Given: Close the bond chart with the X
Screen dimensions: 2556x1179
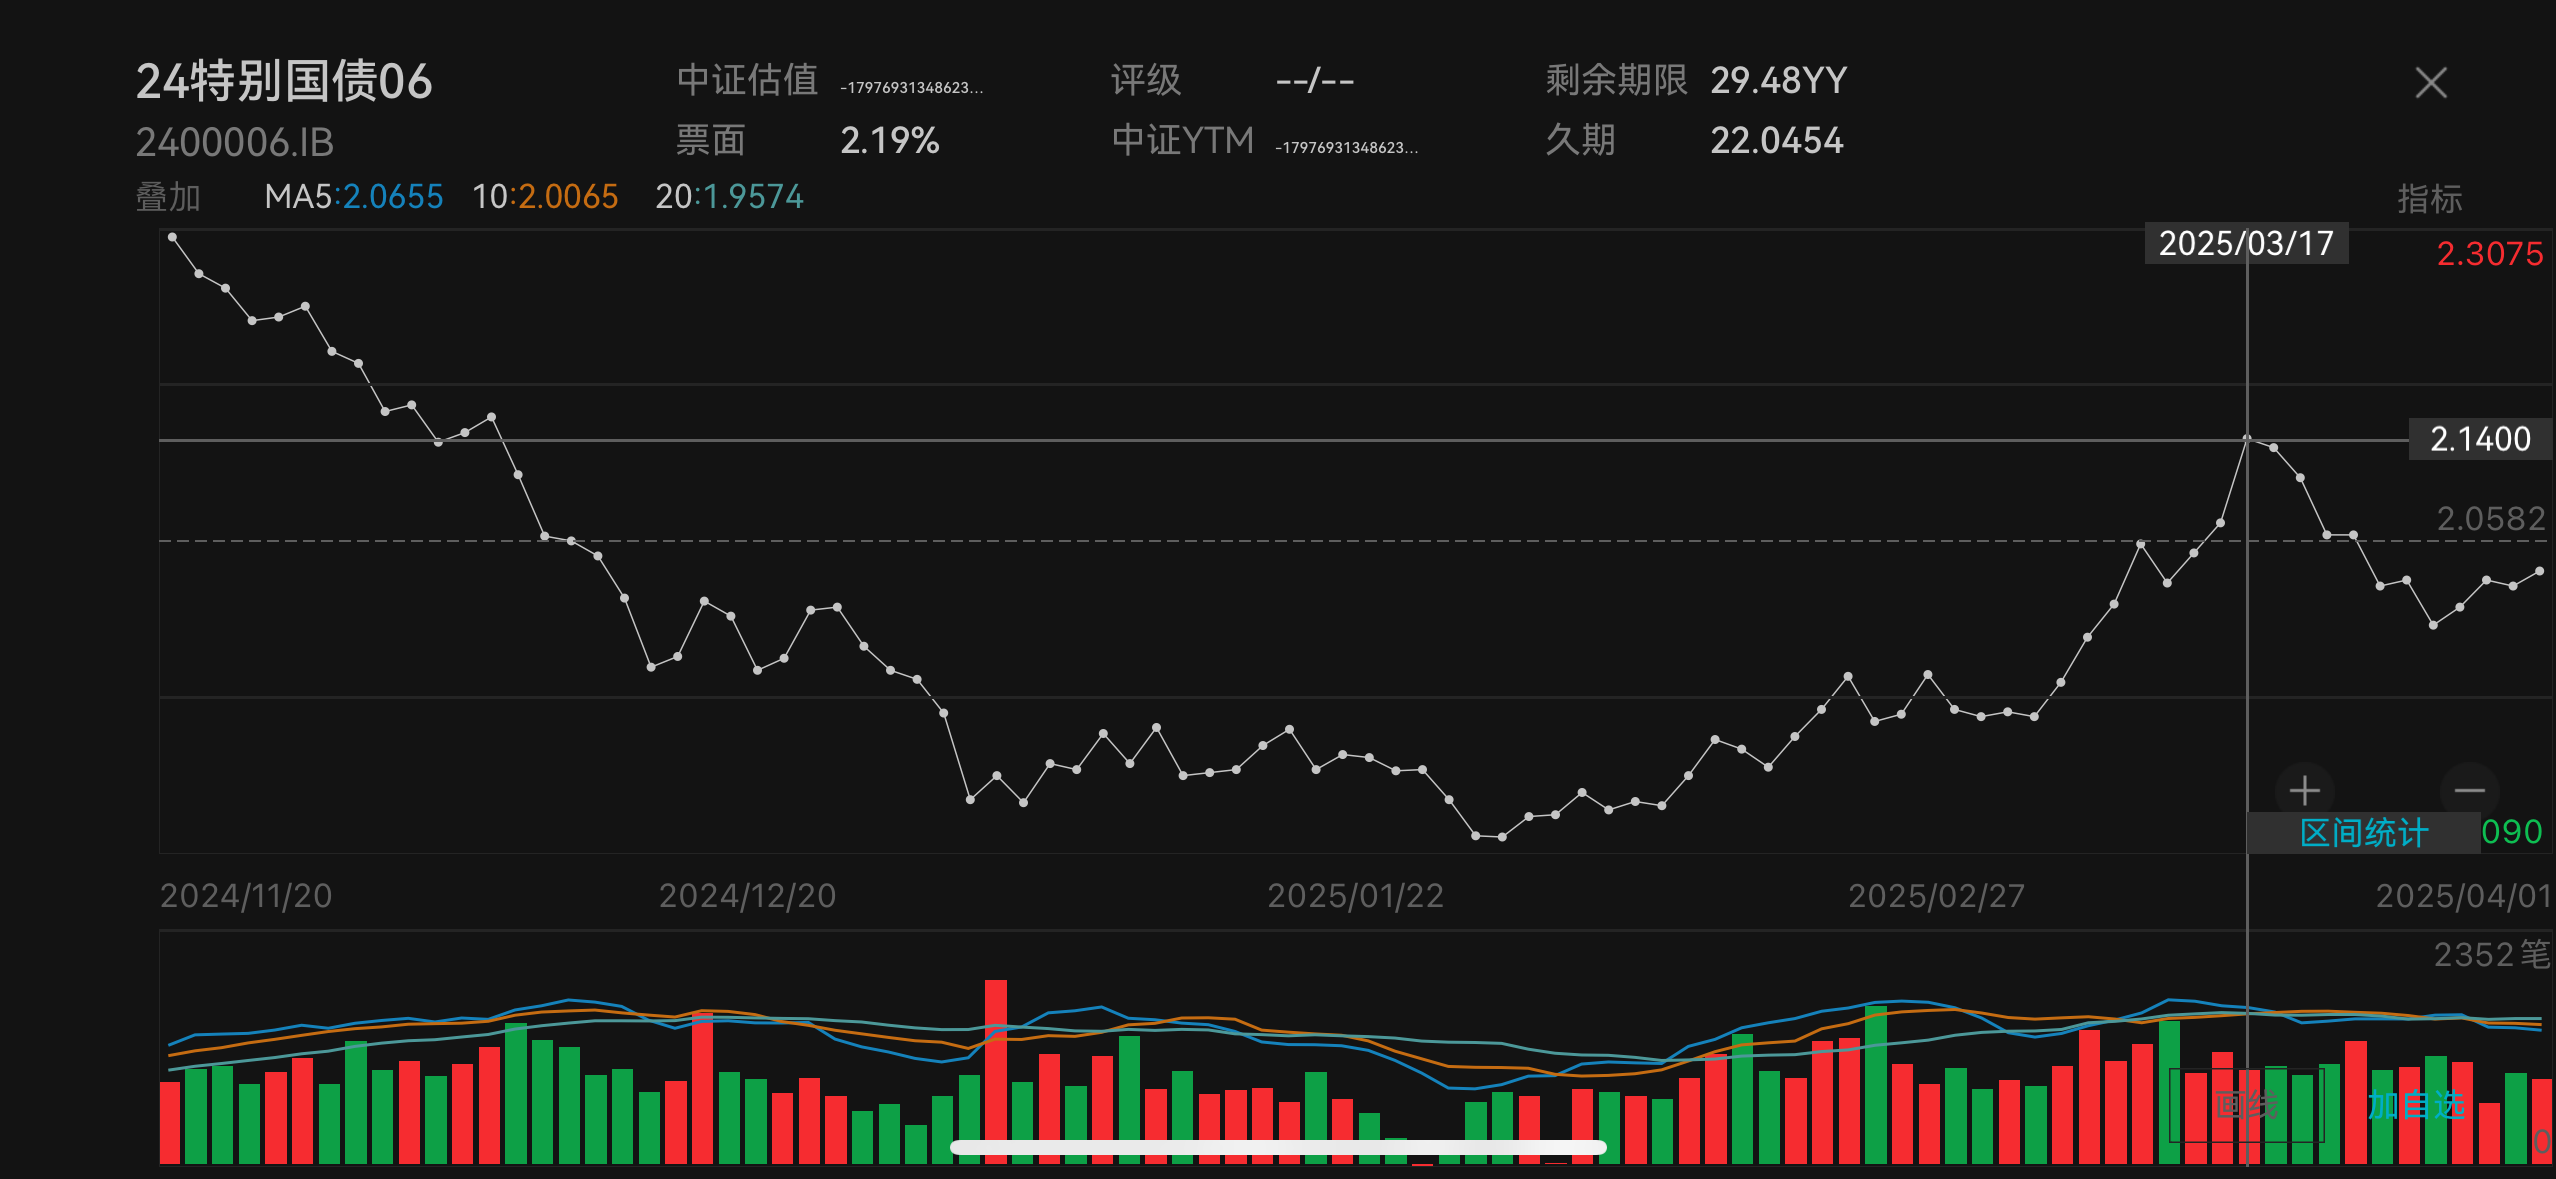Looking at the screenshot, I should tap(2430, 83).
